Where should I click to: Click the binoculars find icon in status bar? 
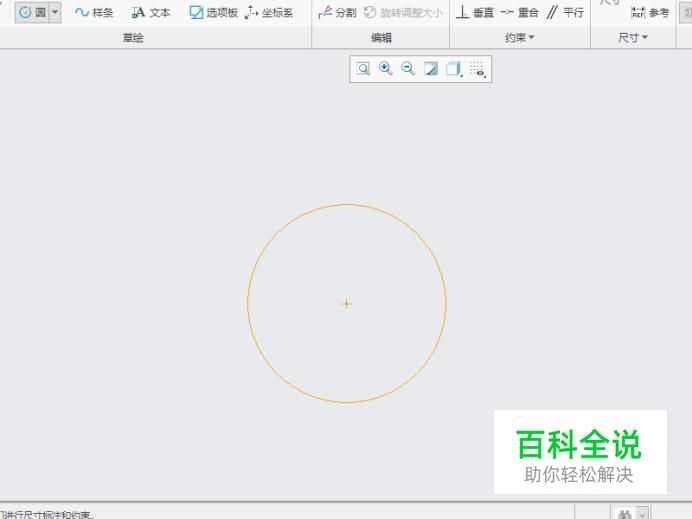pyautogui.click(x=625, y=513)
